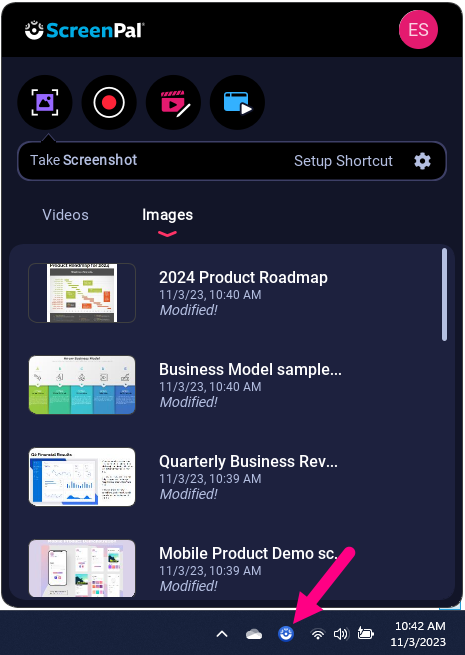Click the ScreenPal logo
465x655 pixels.
click(84, 30)
